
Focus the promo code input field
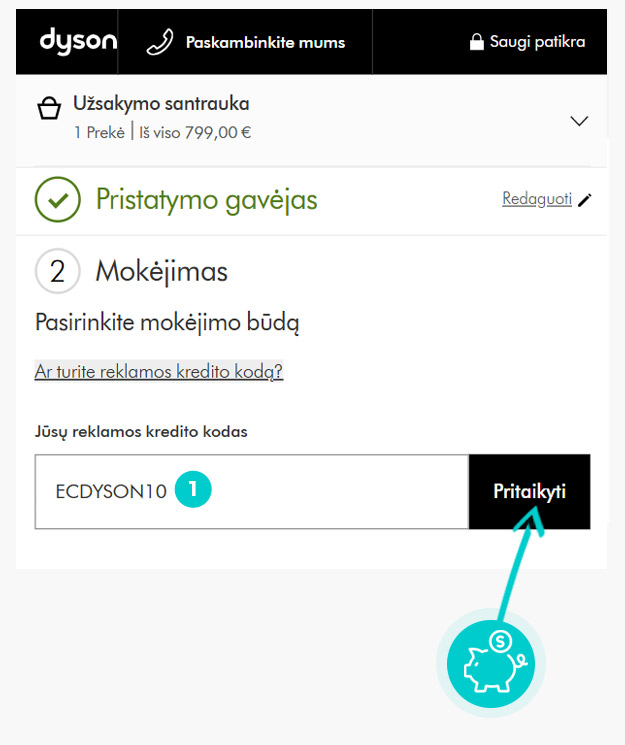(x=251, y=491)
